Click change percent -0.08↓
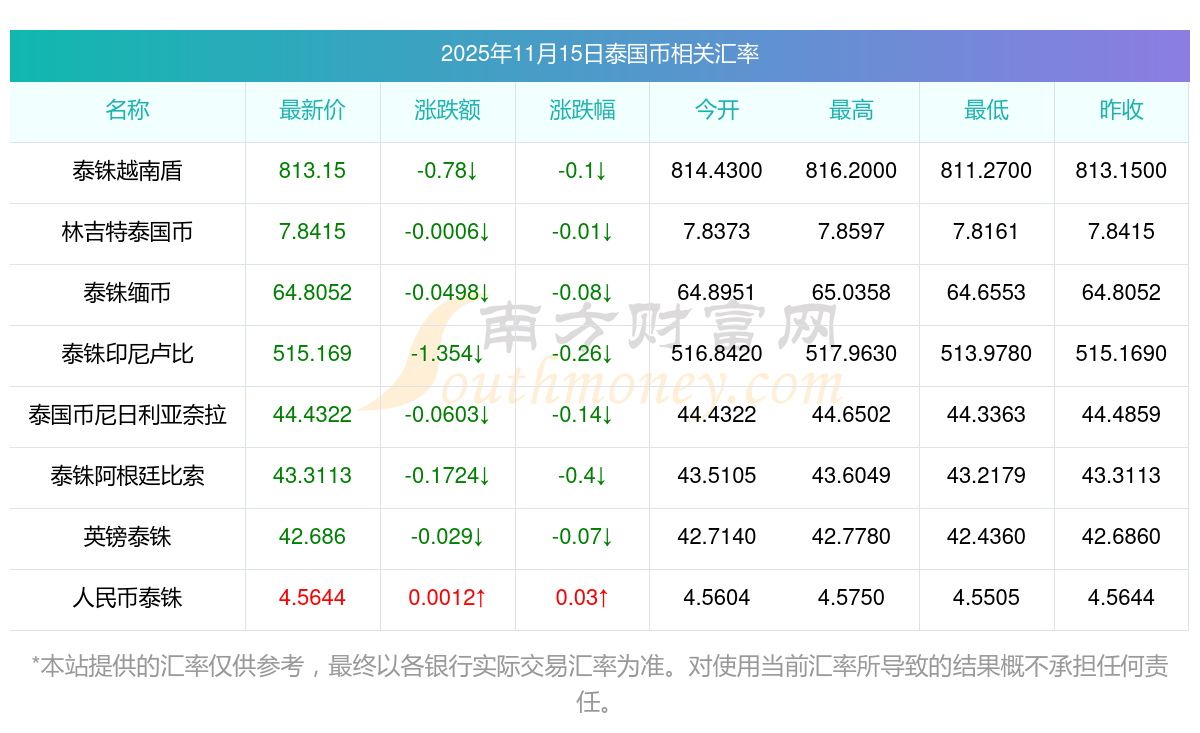The height and width of the screenshot is (733, 1200). pyautogui.click(x=582, y=293)
